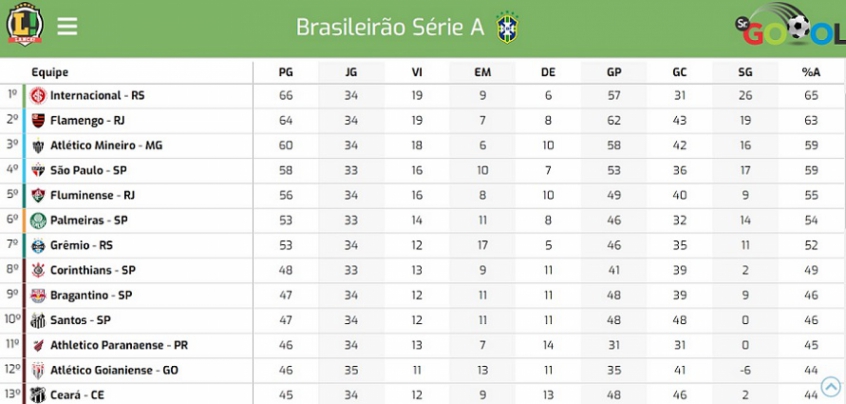
Task: Click the Santos team crest
Action: pos(38,320)
